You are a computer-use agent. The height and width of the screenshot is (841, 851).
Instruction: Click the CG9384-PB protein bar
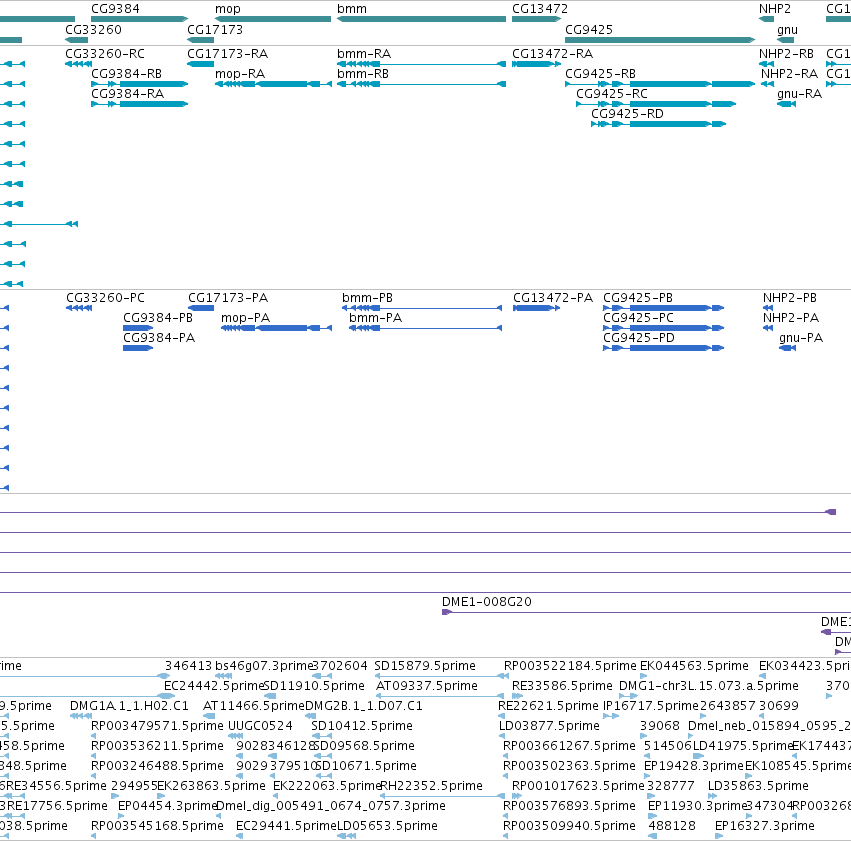(x=138, y=328)
